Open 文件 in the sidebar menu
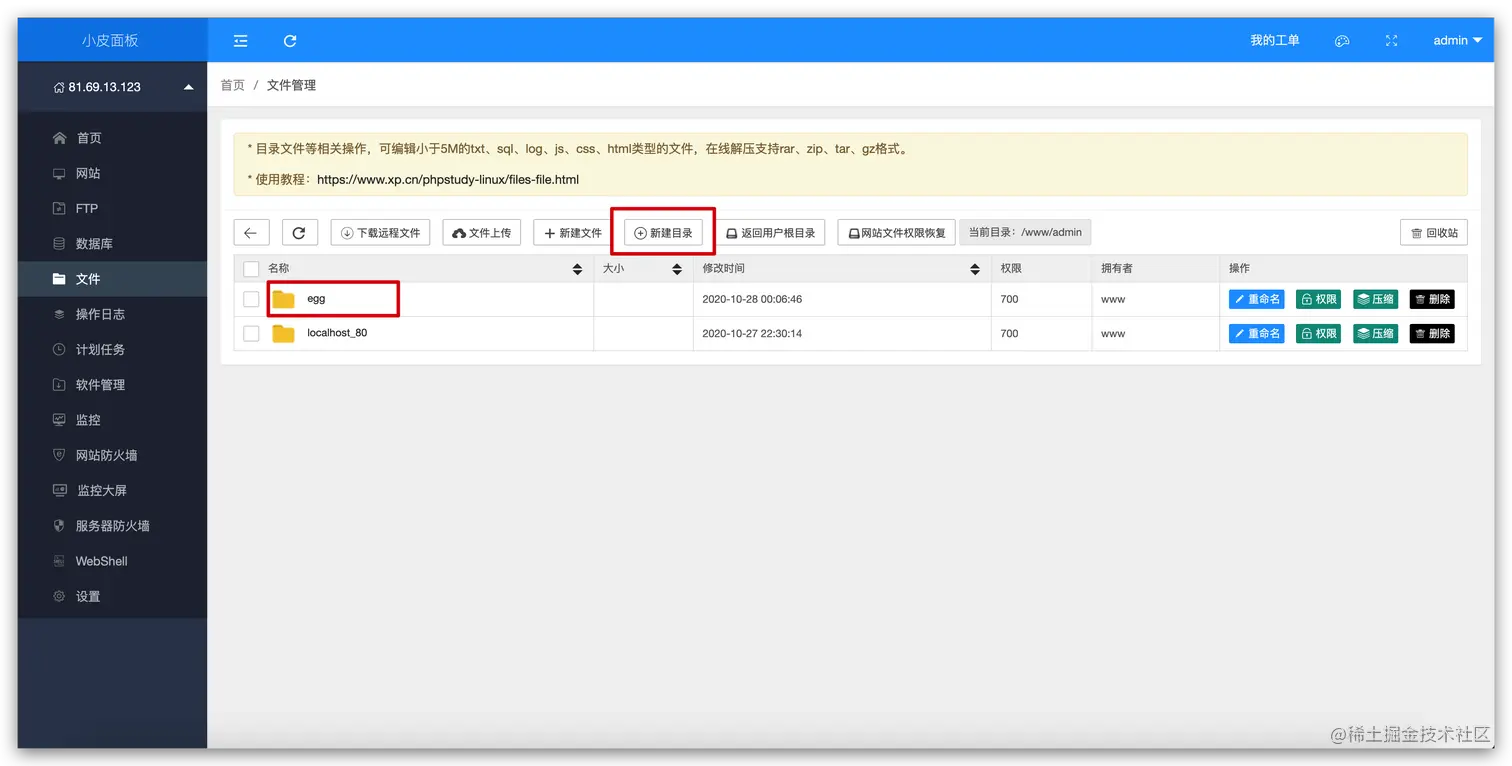 click(x=112, y=279)
